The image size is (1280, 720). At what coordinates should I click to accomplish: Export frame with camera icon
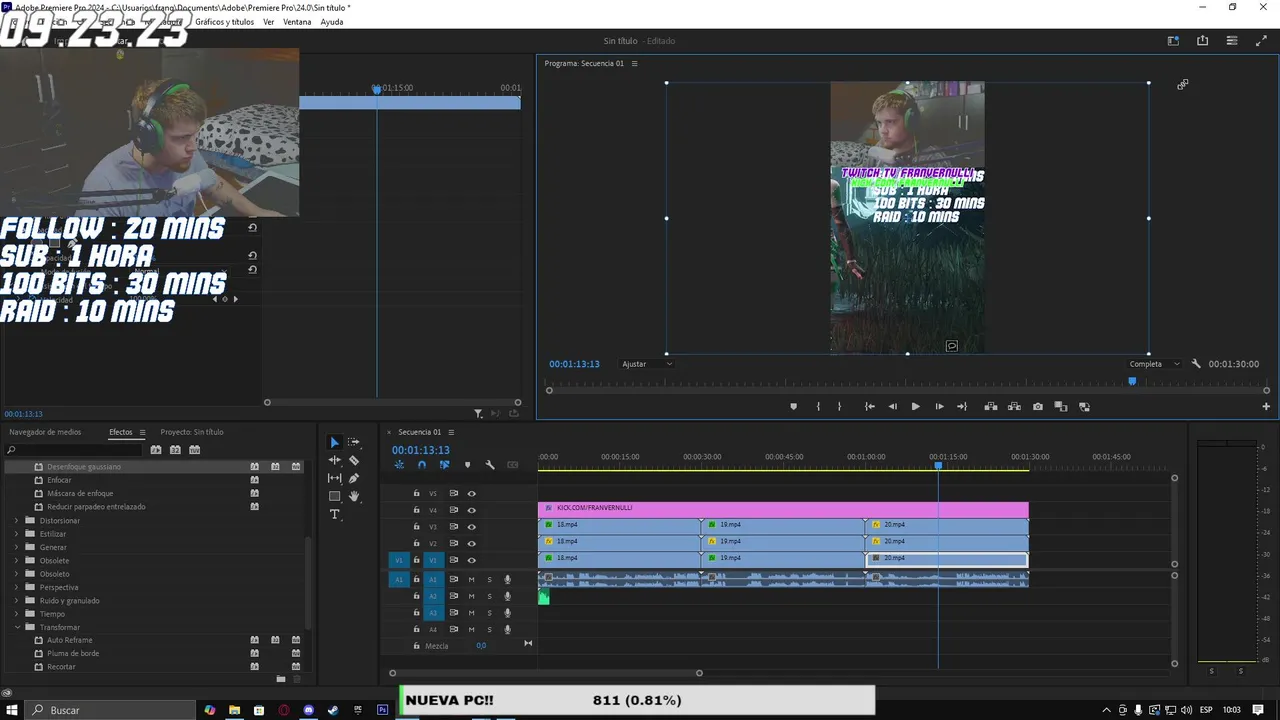[x=1038, y=407]
